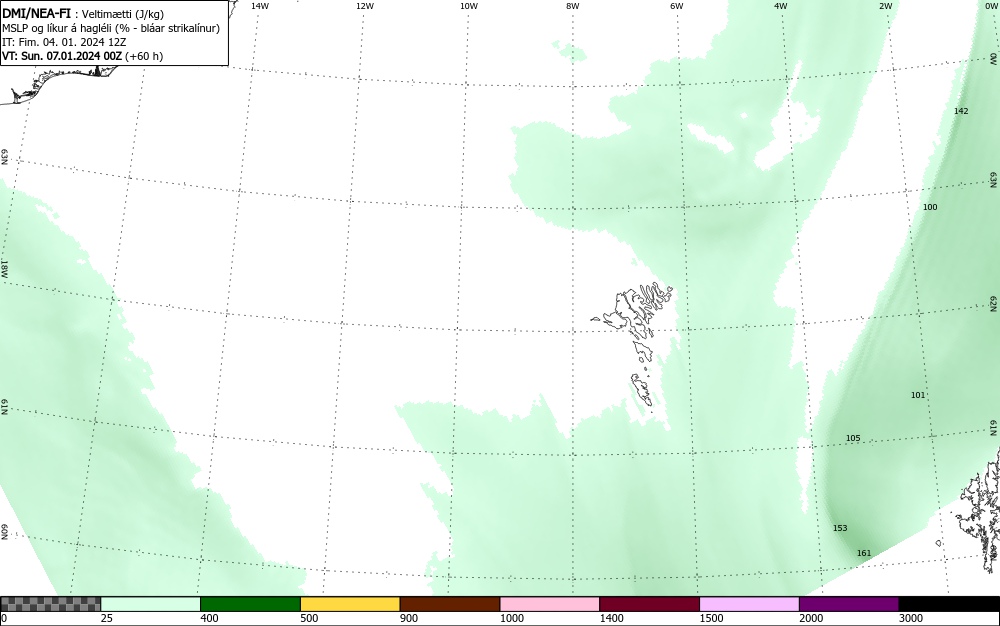Click the "60N" latitude label
The width and height of the screenshot is (1000, 626).
pos(4,532)
